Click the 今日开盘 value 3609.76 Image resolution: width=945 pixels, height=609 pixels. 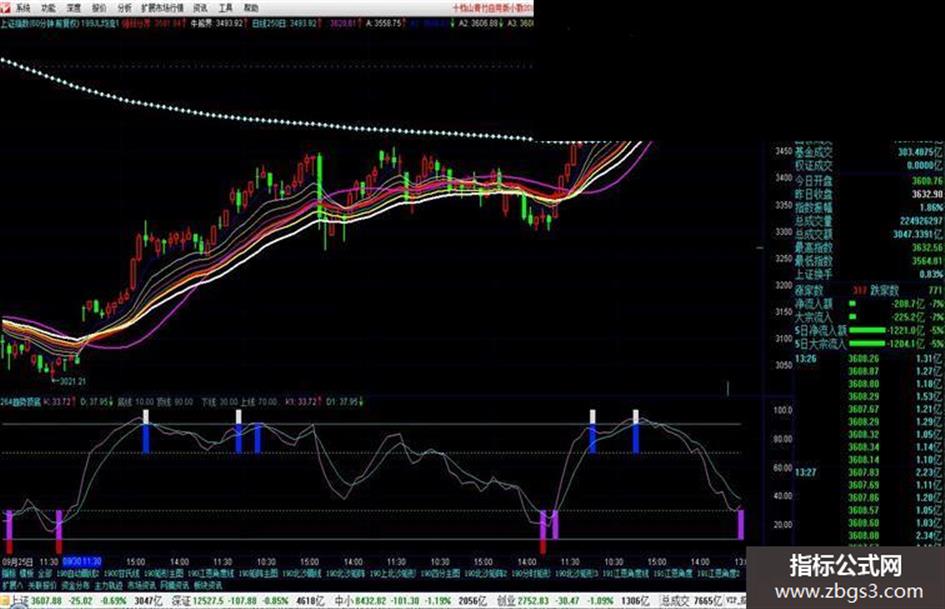pyautogui.click(x=927, y=181)
